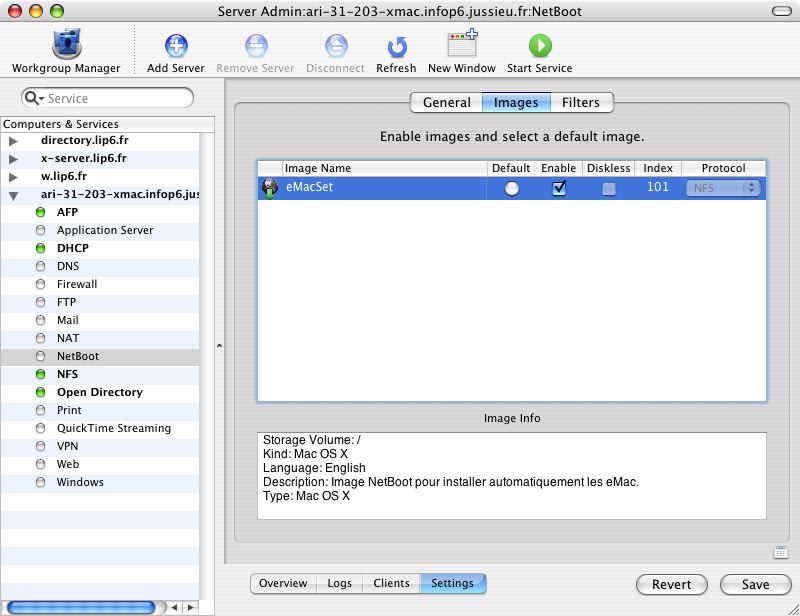The image size is (800, 616).
Task: Open a New Window via toolbar icon
Action: point(461,45)
